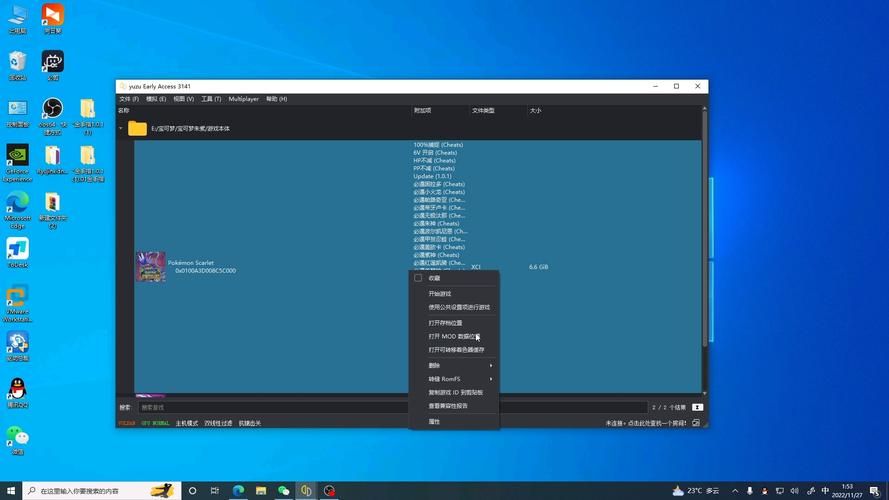The image size is (889, 500).
Task: Open 打开存档位置 save location entry
Action: tap(445, 323)
